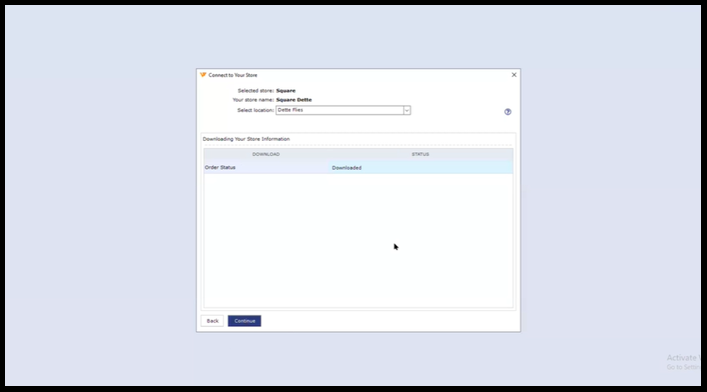Click the Your store name label

click(x=253, y=100)
